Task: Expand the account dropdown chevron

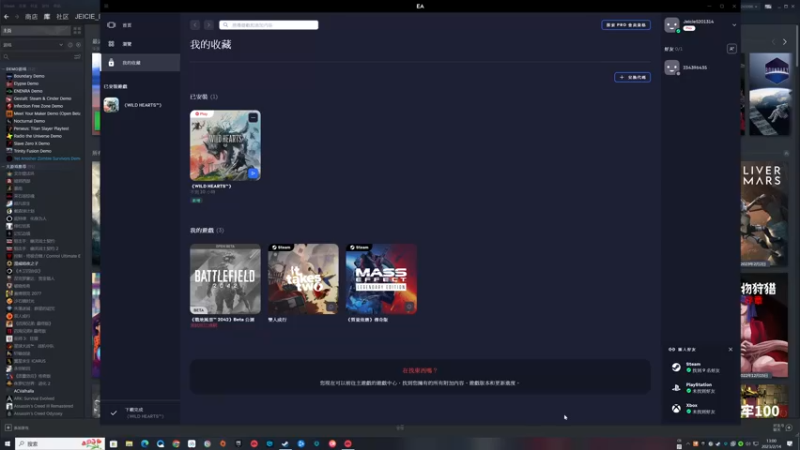Action: point(734,25)
